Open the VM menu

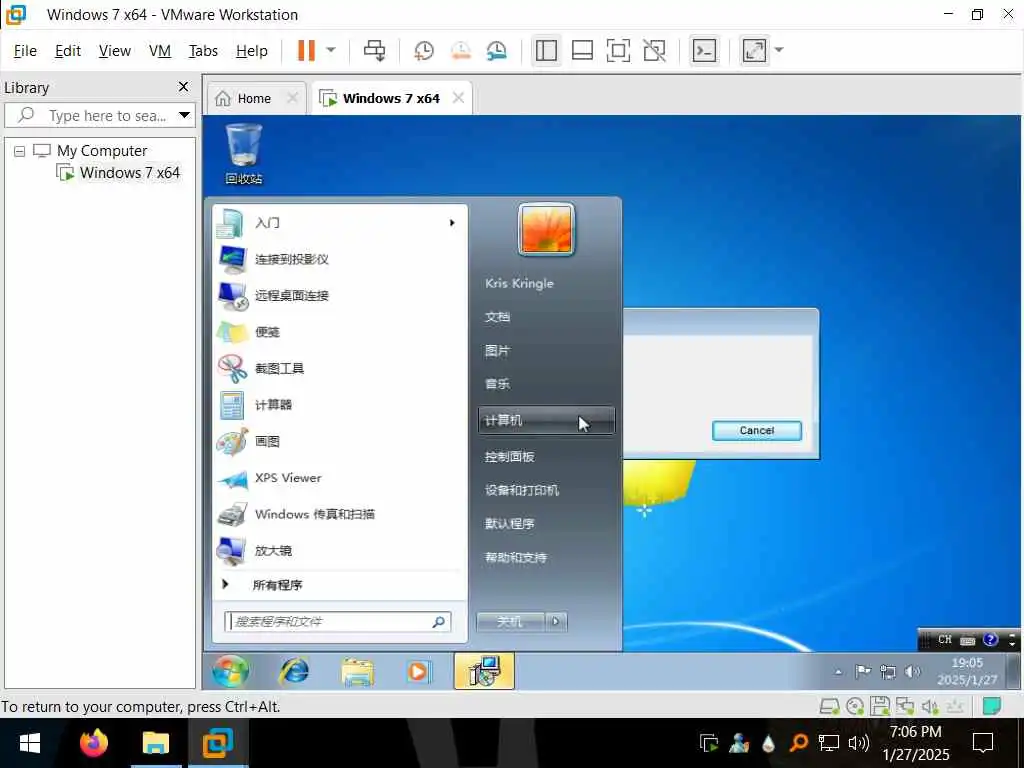159,51
